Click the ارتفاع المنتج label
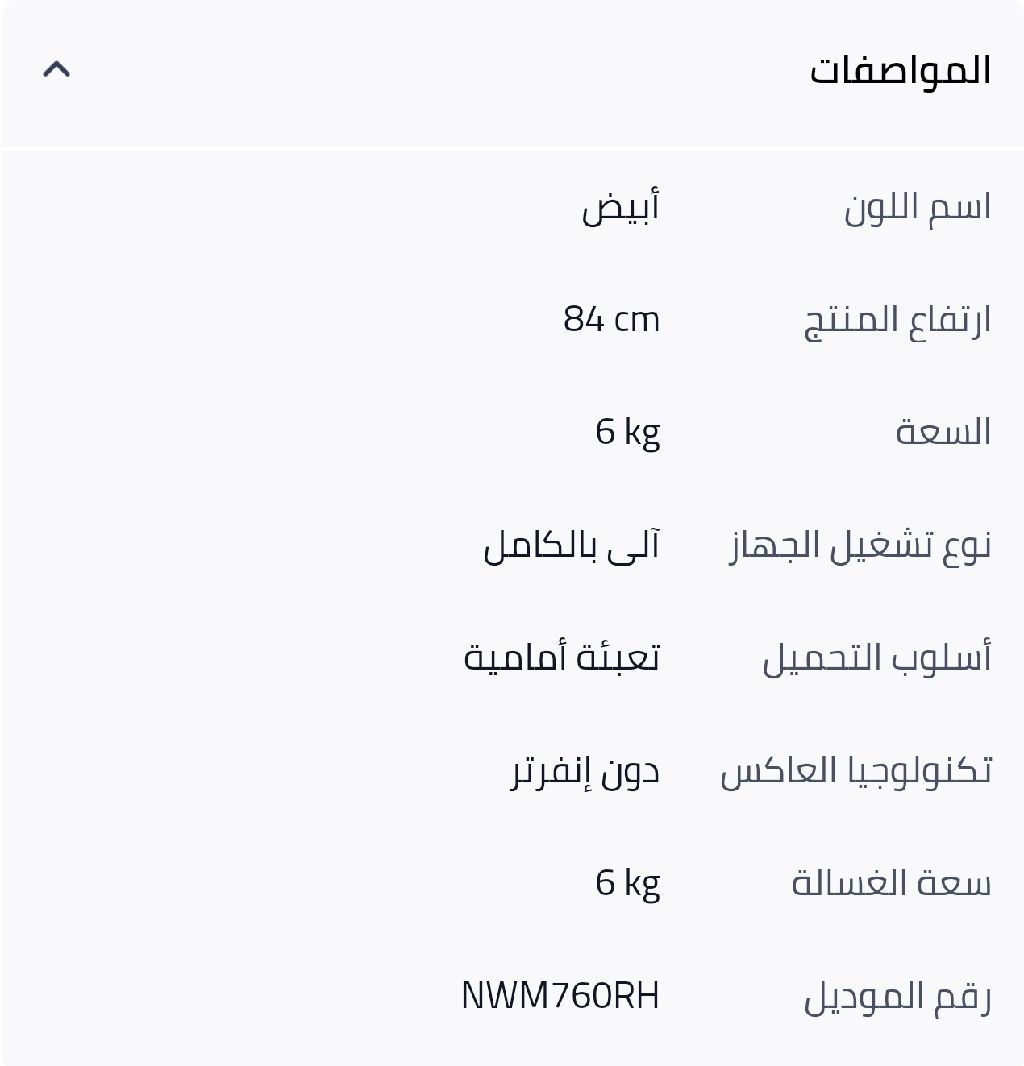The width and height of the screenshot is (1024, 1066). pos(897,321)
